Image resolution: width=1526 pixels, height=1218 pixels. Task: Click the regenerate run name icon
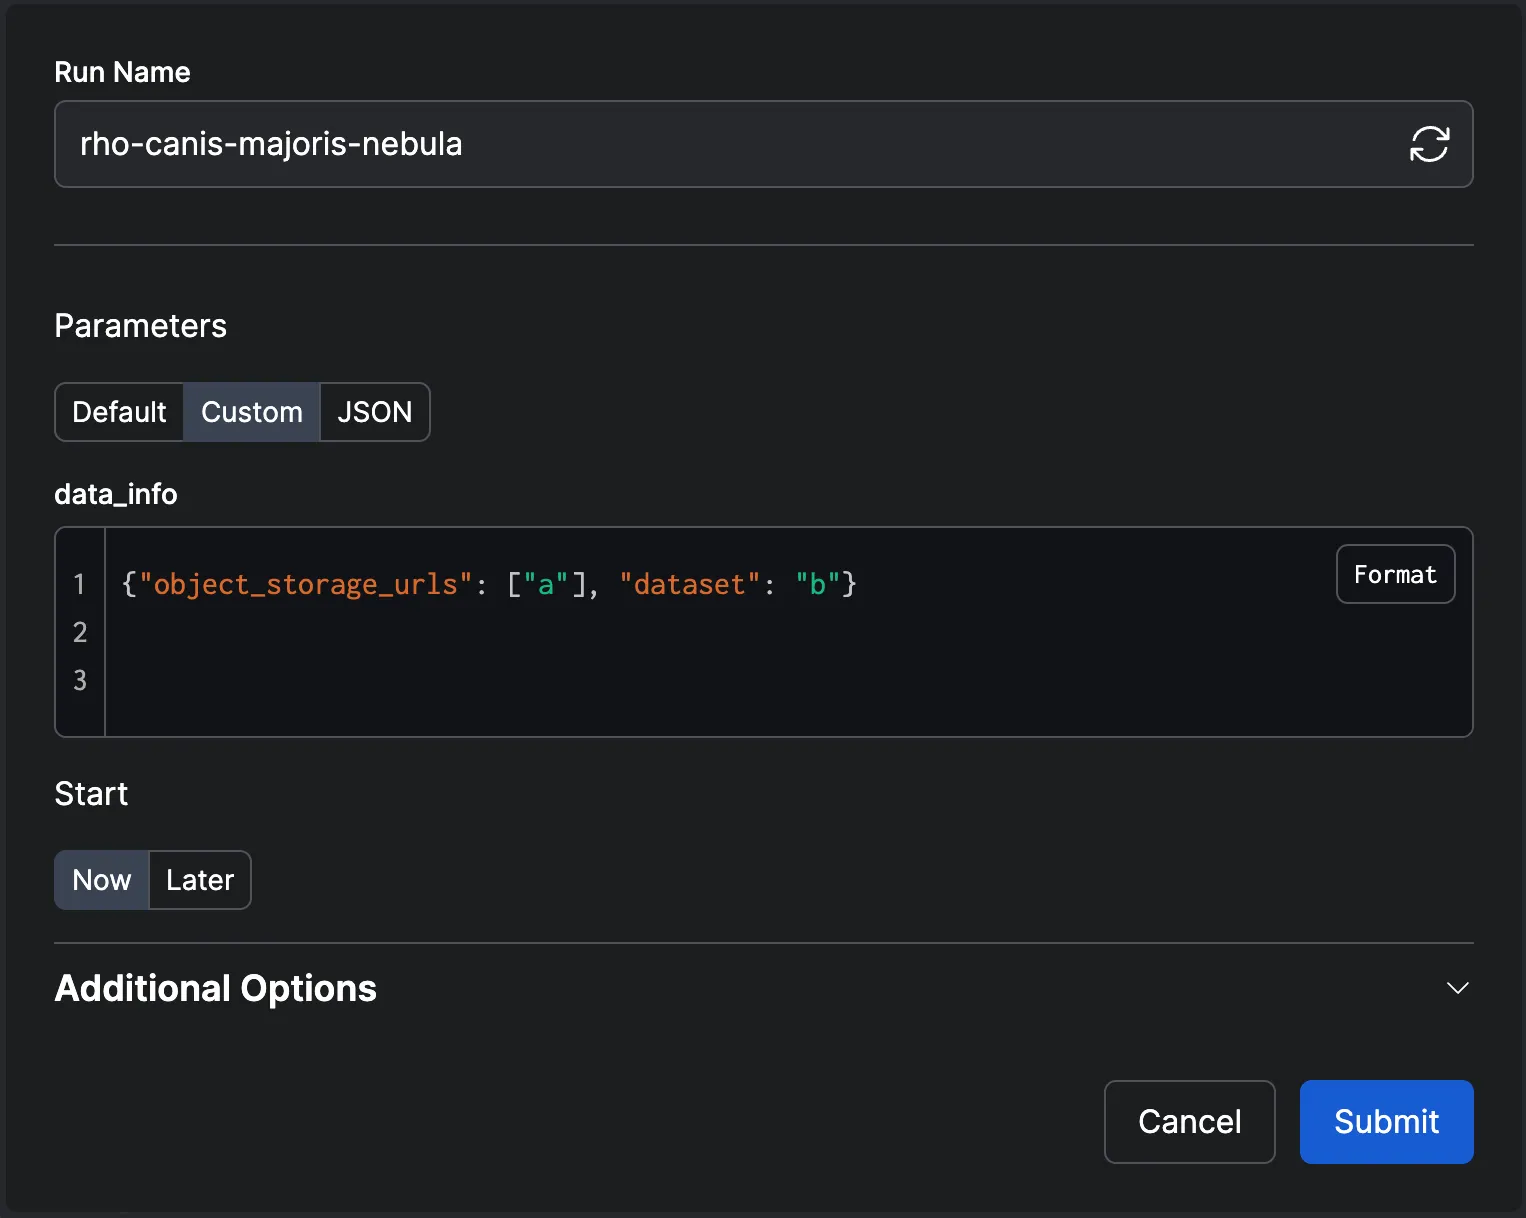point(1429,144)
